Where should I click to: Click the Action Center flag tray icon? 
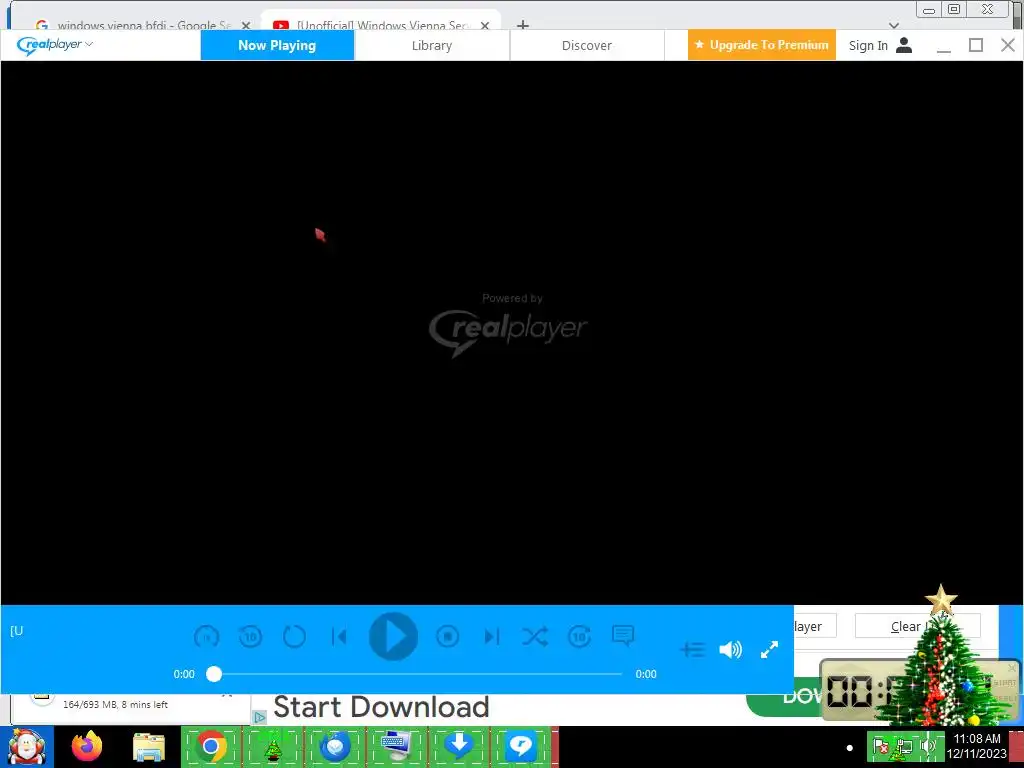880,746
